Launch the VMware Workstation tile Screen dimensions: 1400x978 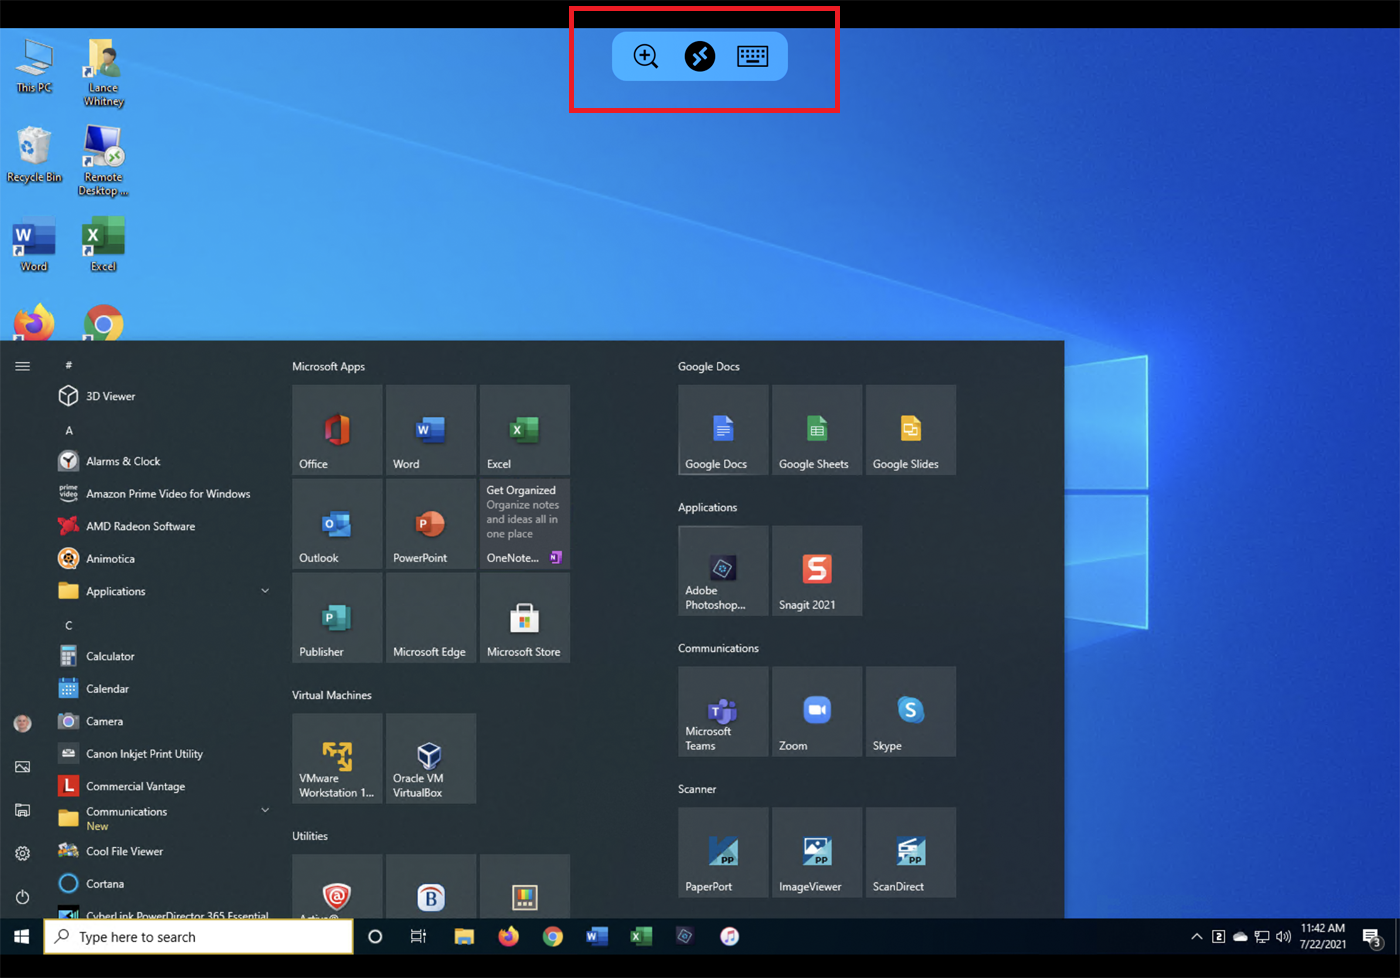(337, 758)
